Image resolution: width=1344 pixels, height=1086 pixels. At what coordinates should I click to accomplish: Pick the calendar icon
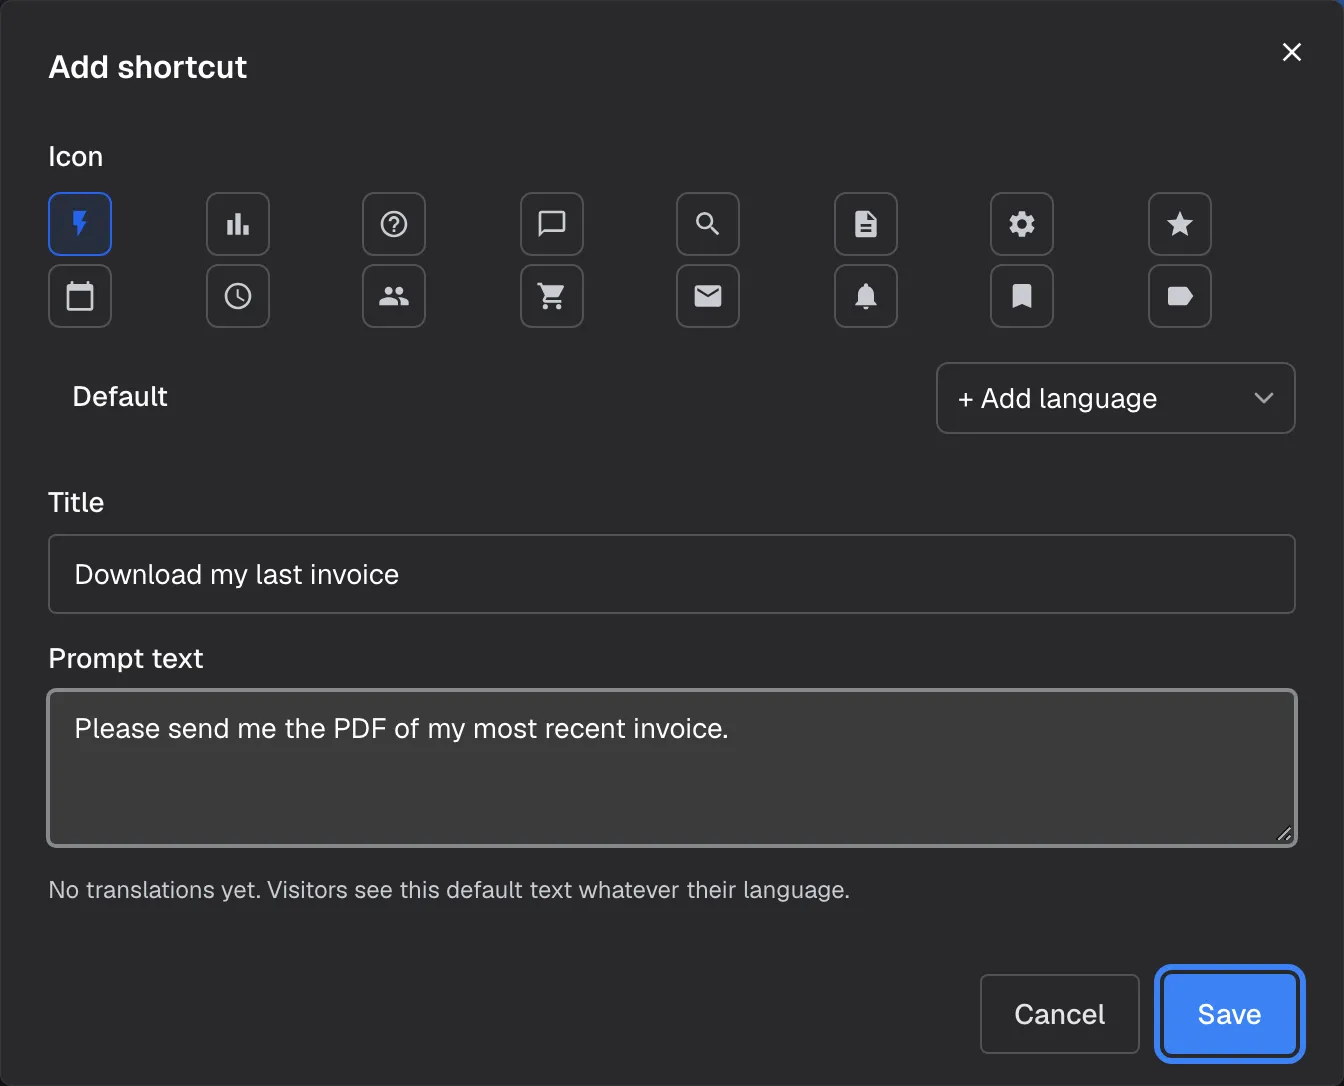click(x=80, y=296)
